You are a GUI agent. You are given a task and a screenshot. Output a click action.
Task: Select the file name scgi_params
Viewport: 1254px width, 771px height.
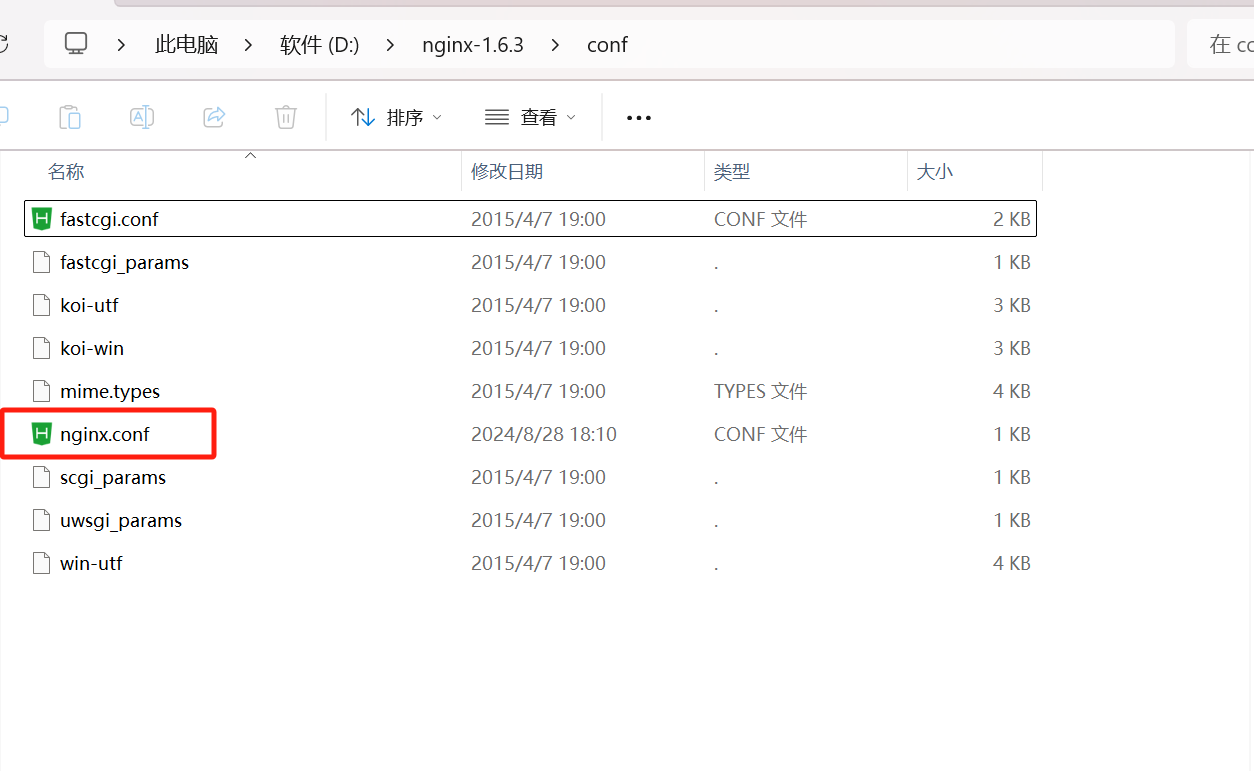[x=113, y=477]
